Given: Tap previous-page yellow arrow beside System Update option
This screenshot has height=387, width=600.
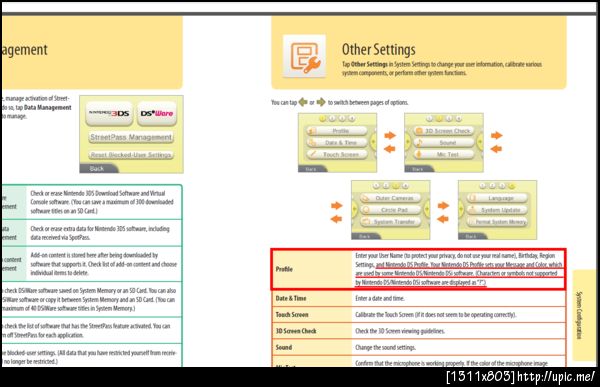Looking at the screenshot, I should tap(461, 210).
